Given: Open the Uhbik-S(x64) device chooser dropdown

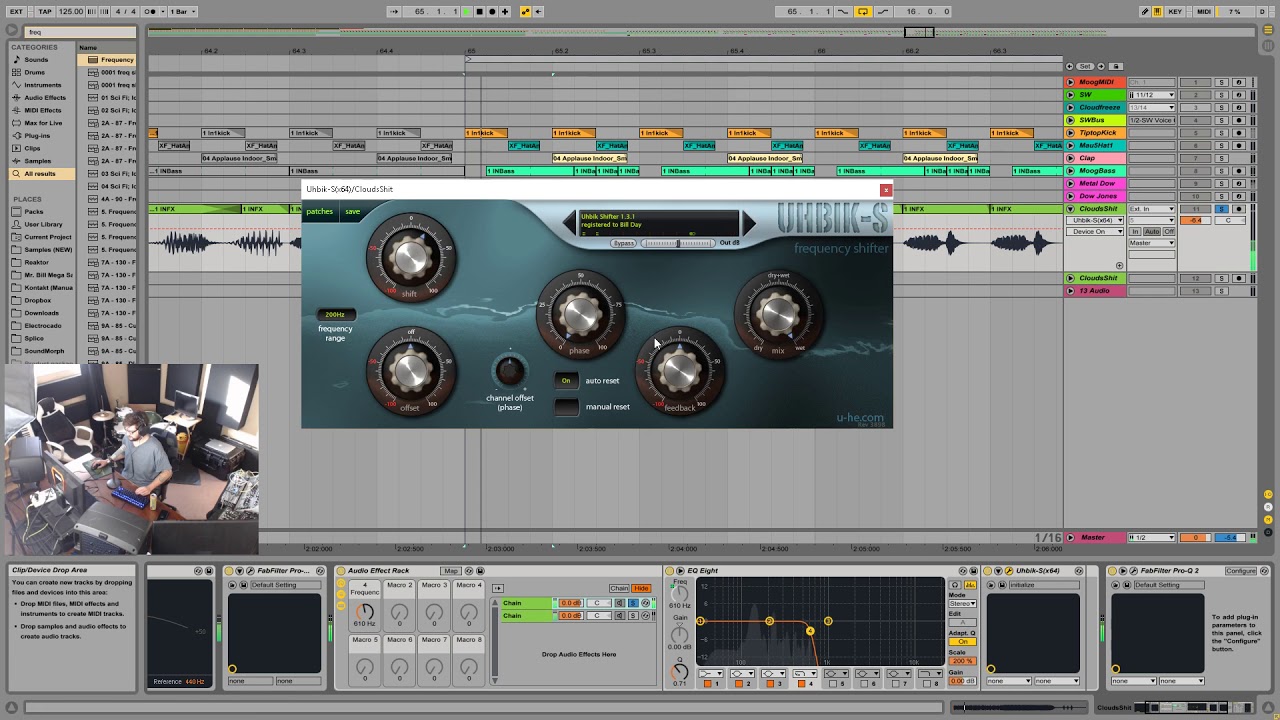Looking at the screenshot, I should pos(1095,220).
